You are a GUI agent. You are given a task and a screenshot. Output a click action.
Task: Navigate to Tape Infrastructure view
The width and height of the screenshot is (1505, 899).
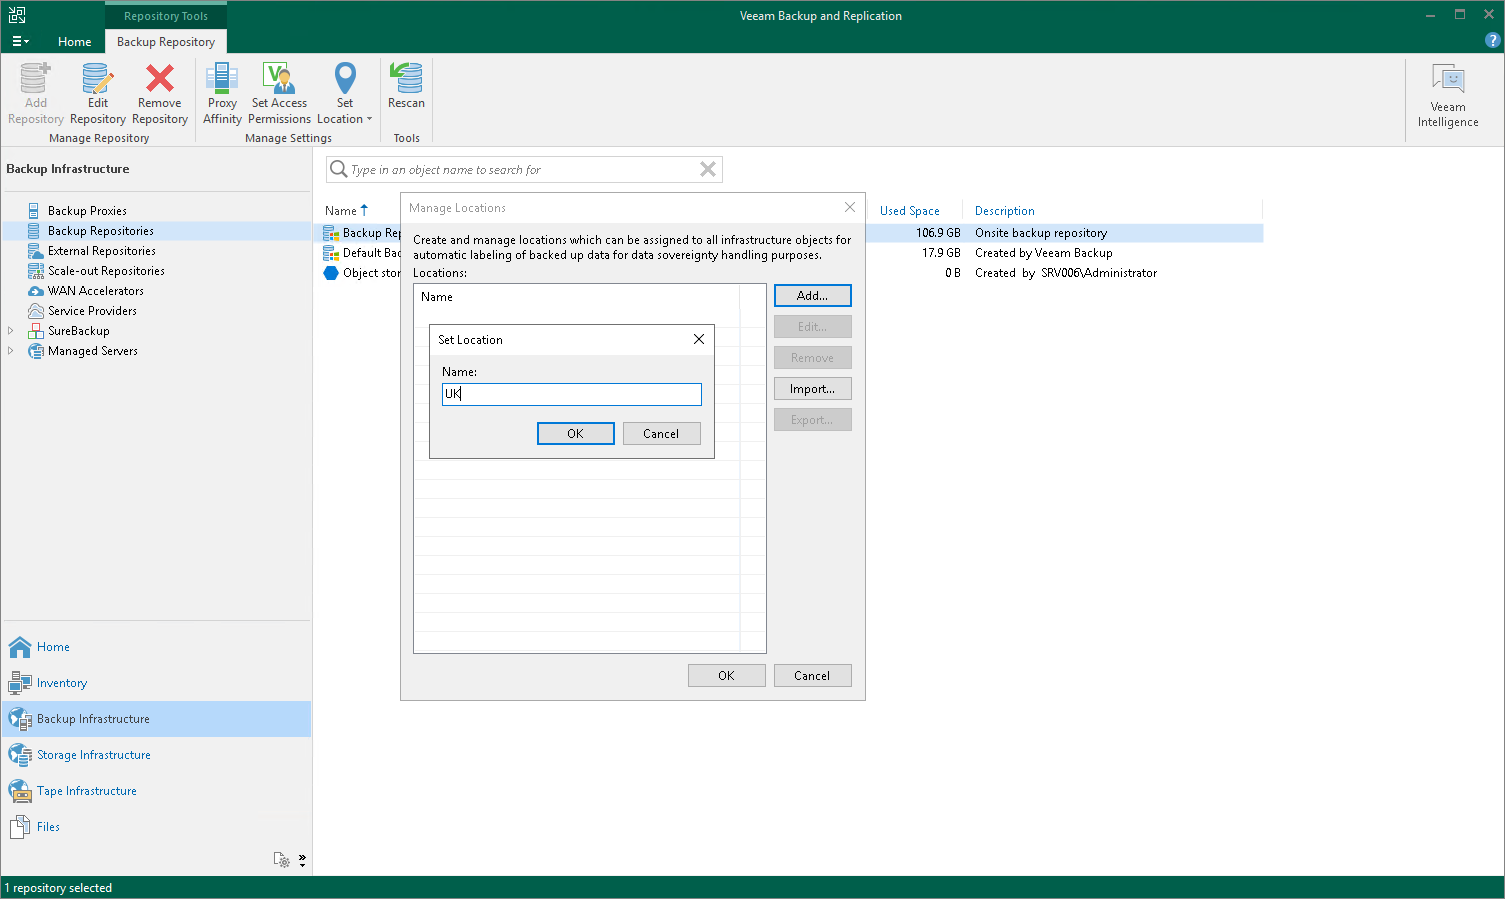[x=86, y=790]
